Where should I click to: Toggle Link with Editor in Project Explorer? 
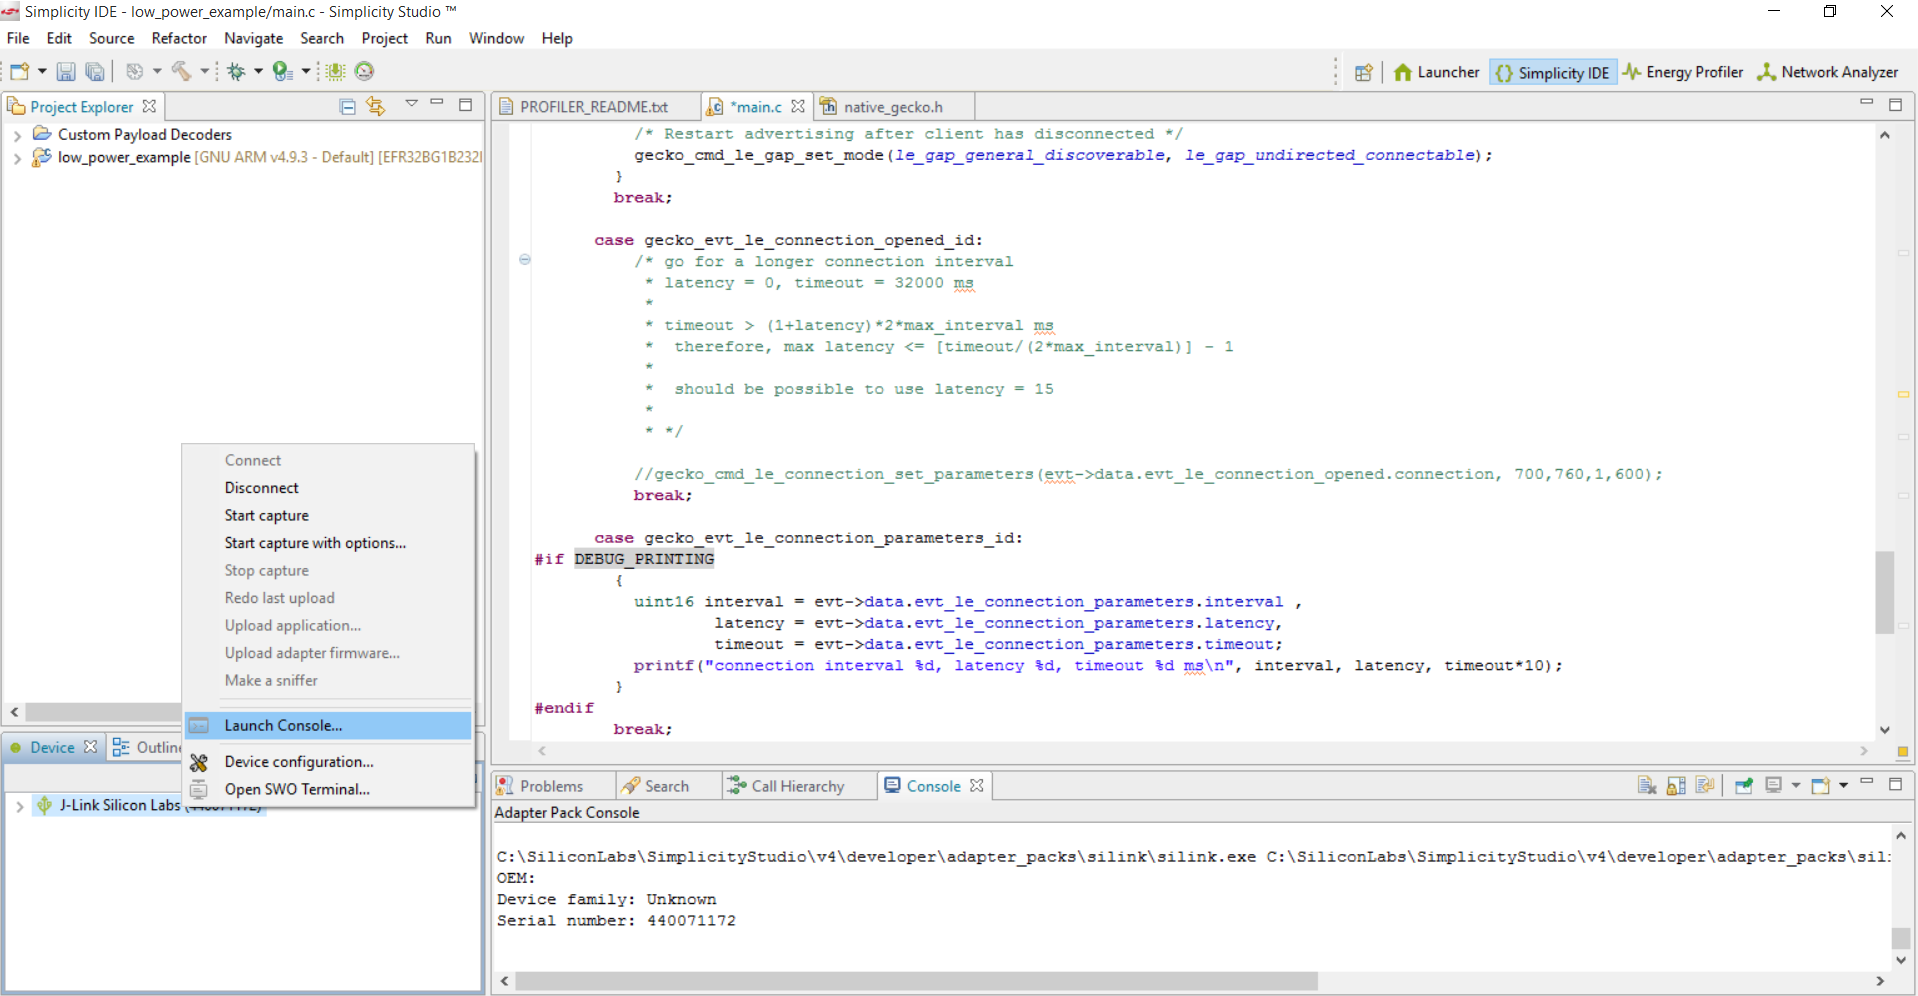[x=376, y=106]
